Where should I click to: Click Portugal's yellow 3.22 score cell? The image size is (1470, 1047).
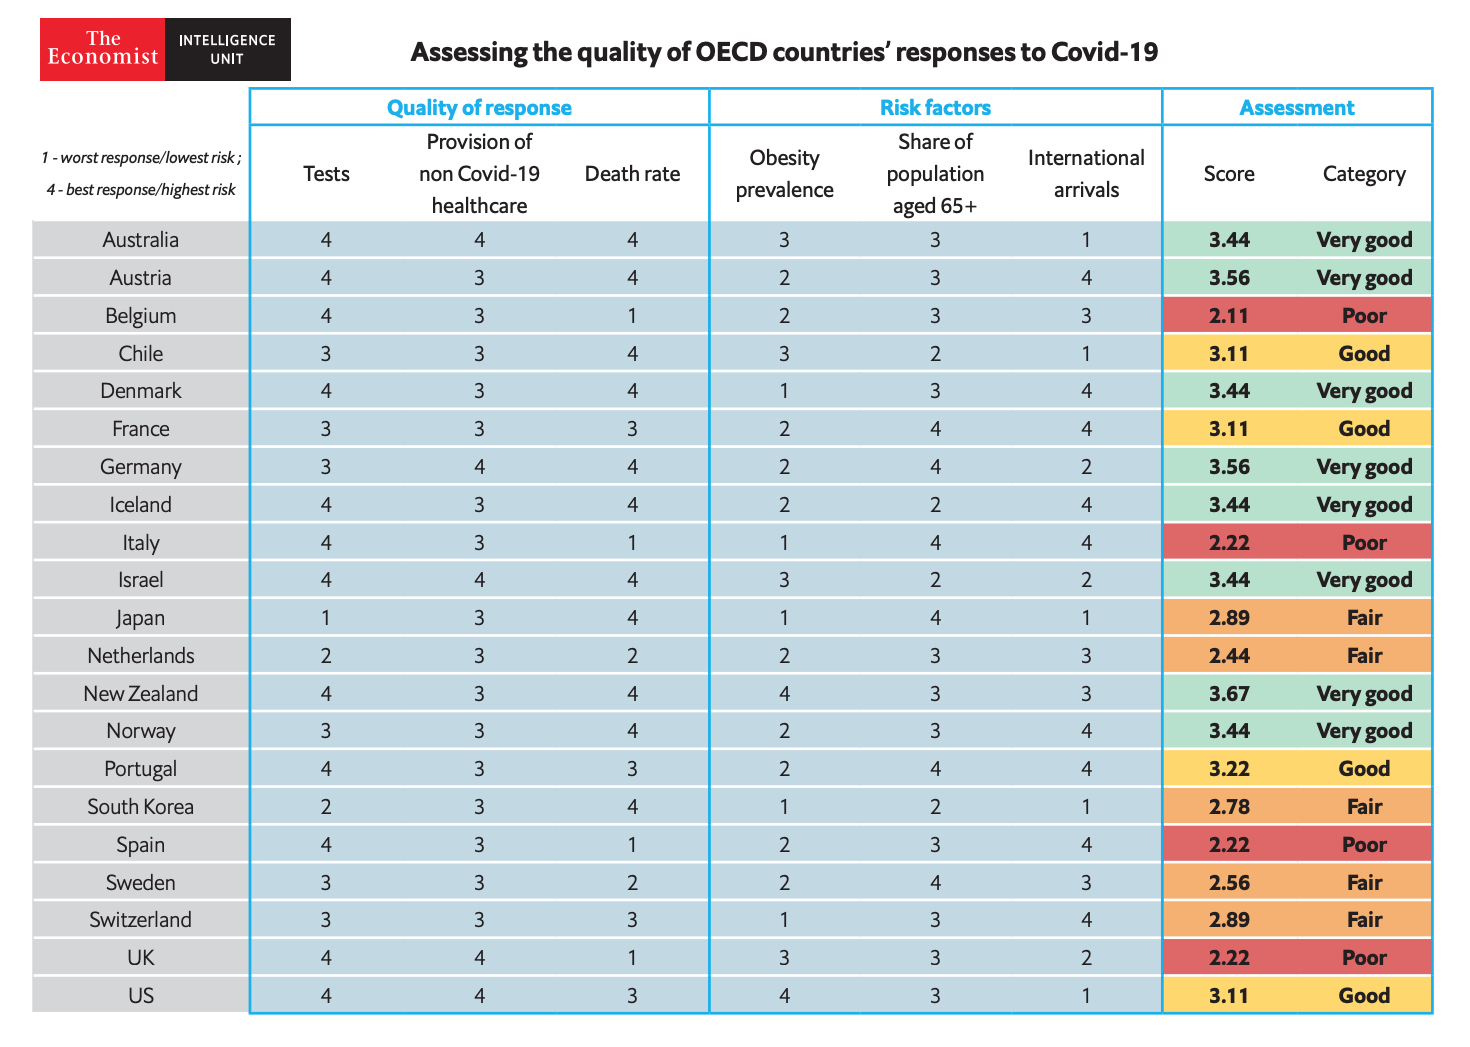point(1229,769)
